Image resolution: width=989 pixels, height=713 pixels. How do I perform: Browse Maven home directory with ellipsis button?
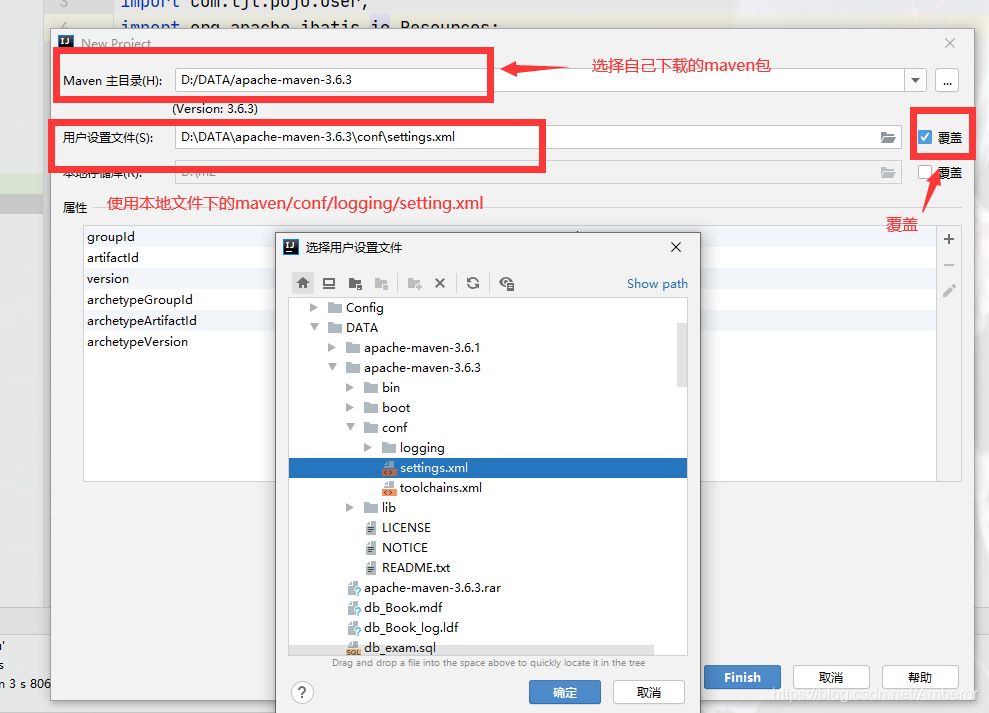[x=947, y=81]
